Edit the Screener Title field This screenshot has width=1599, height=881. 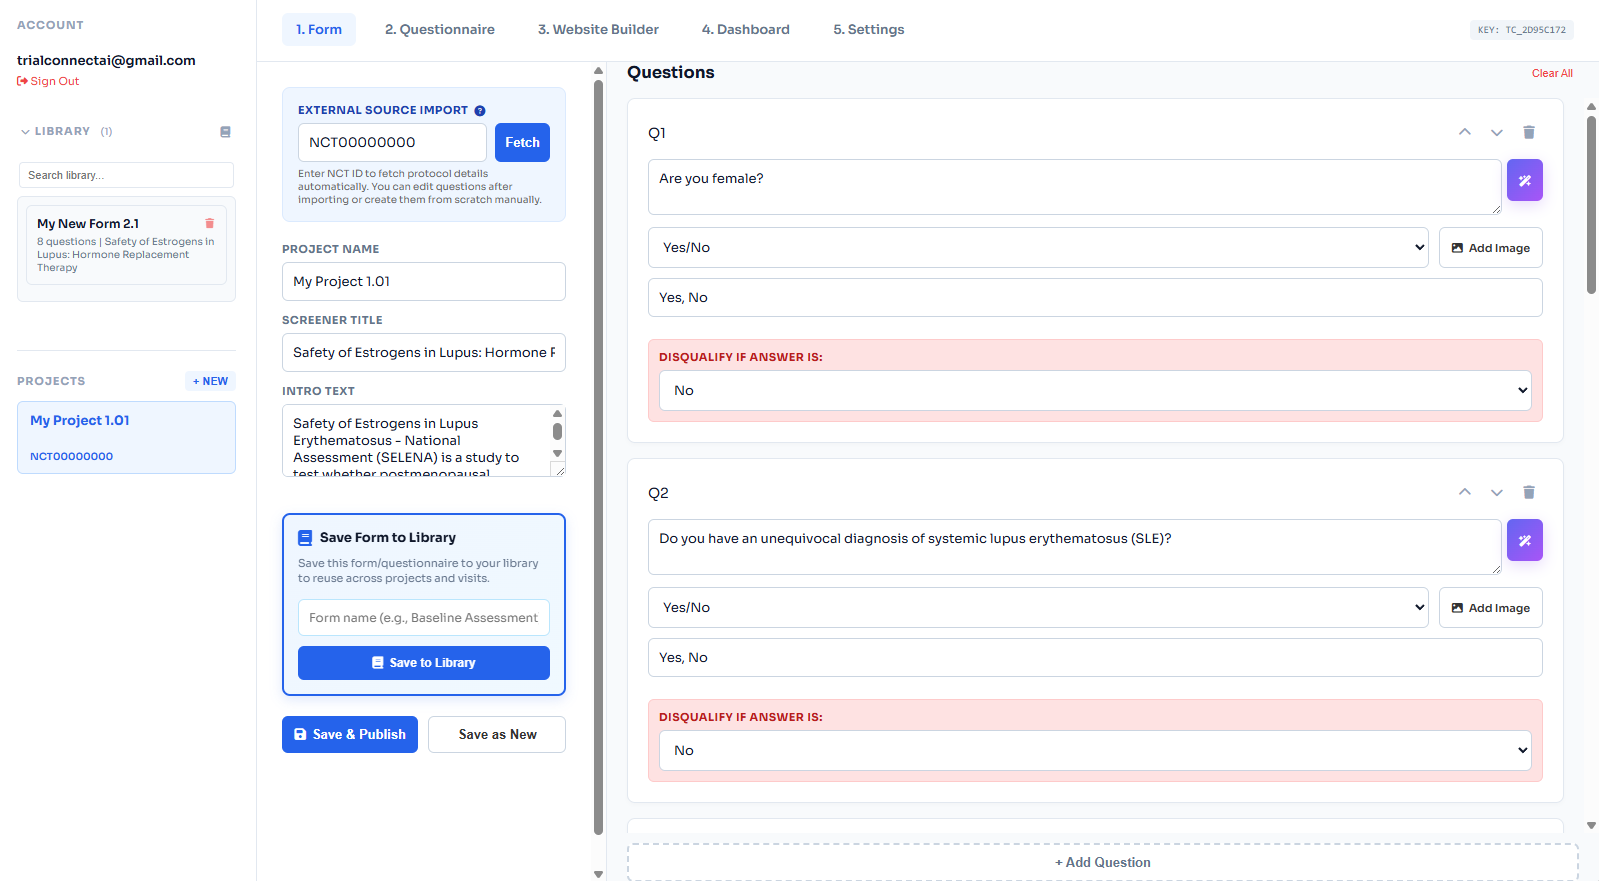pos(424,352)
